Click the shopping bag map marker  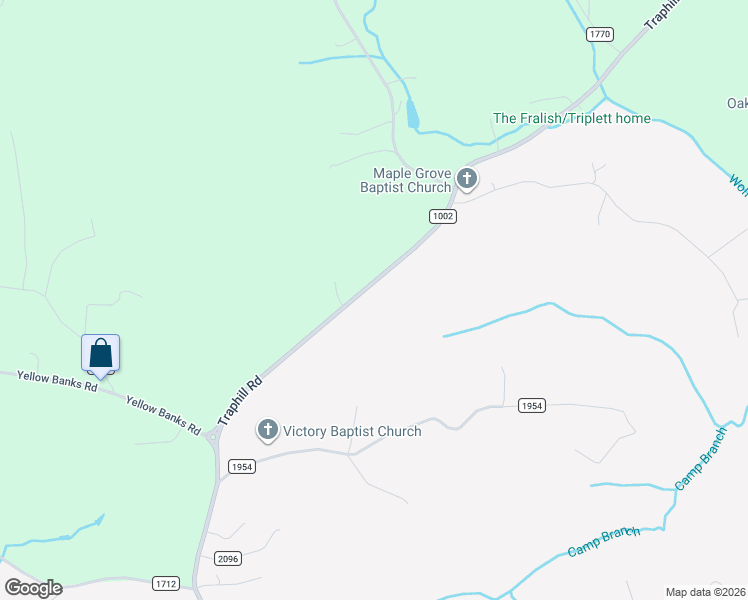[100, 355]
